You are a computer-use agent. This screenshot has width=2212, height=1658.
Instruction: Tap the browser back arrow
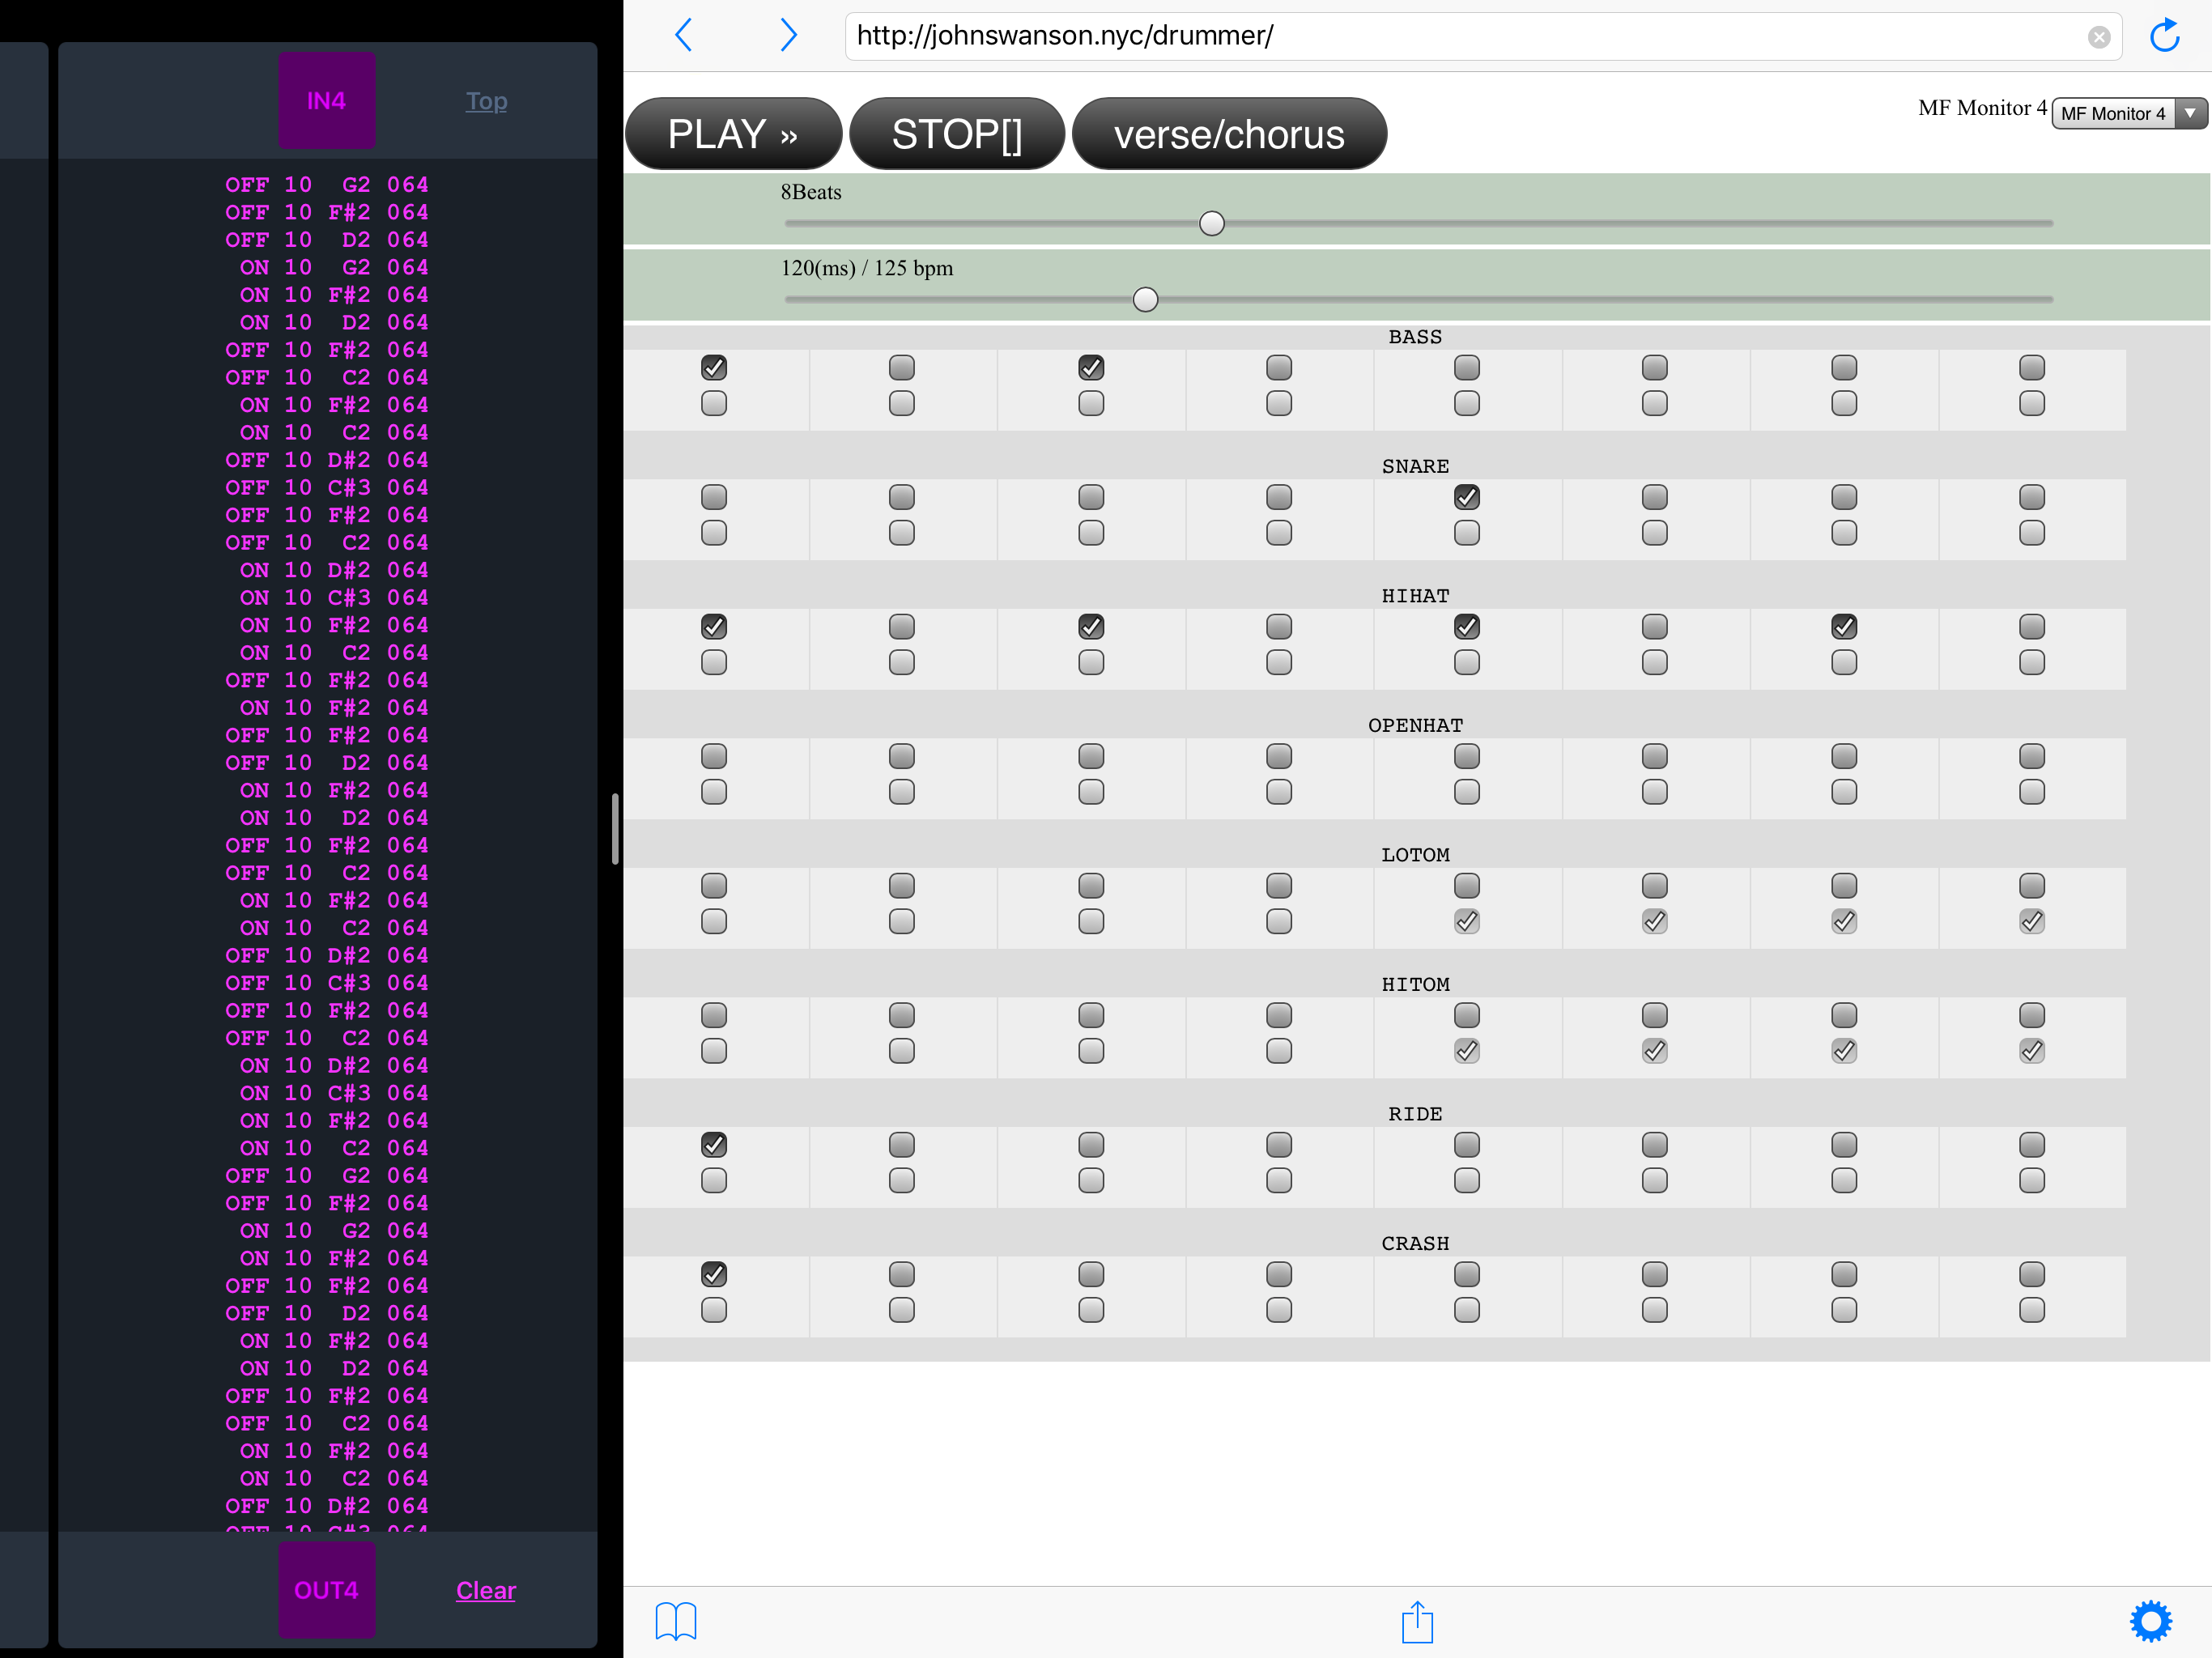click(684, 35)
